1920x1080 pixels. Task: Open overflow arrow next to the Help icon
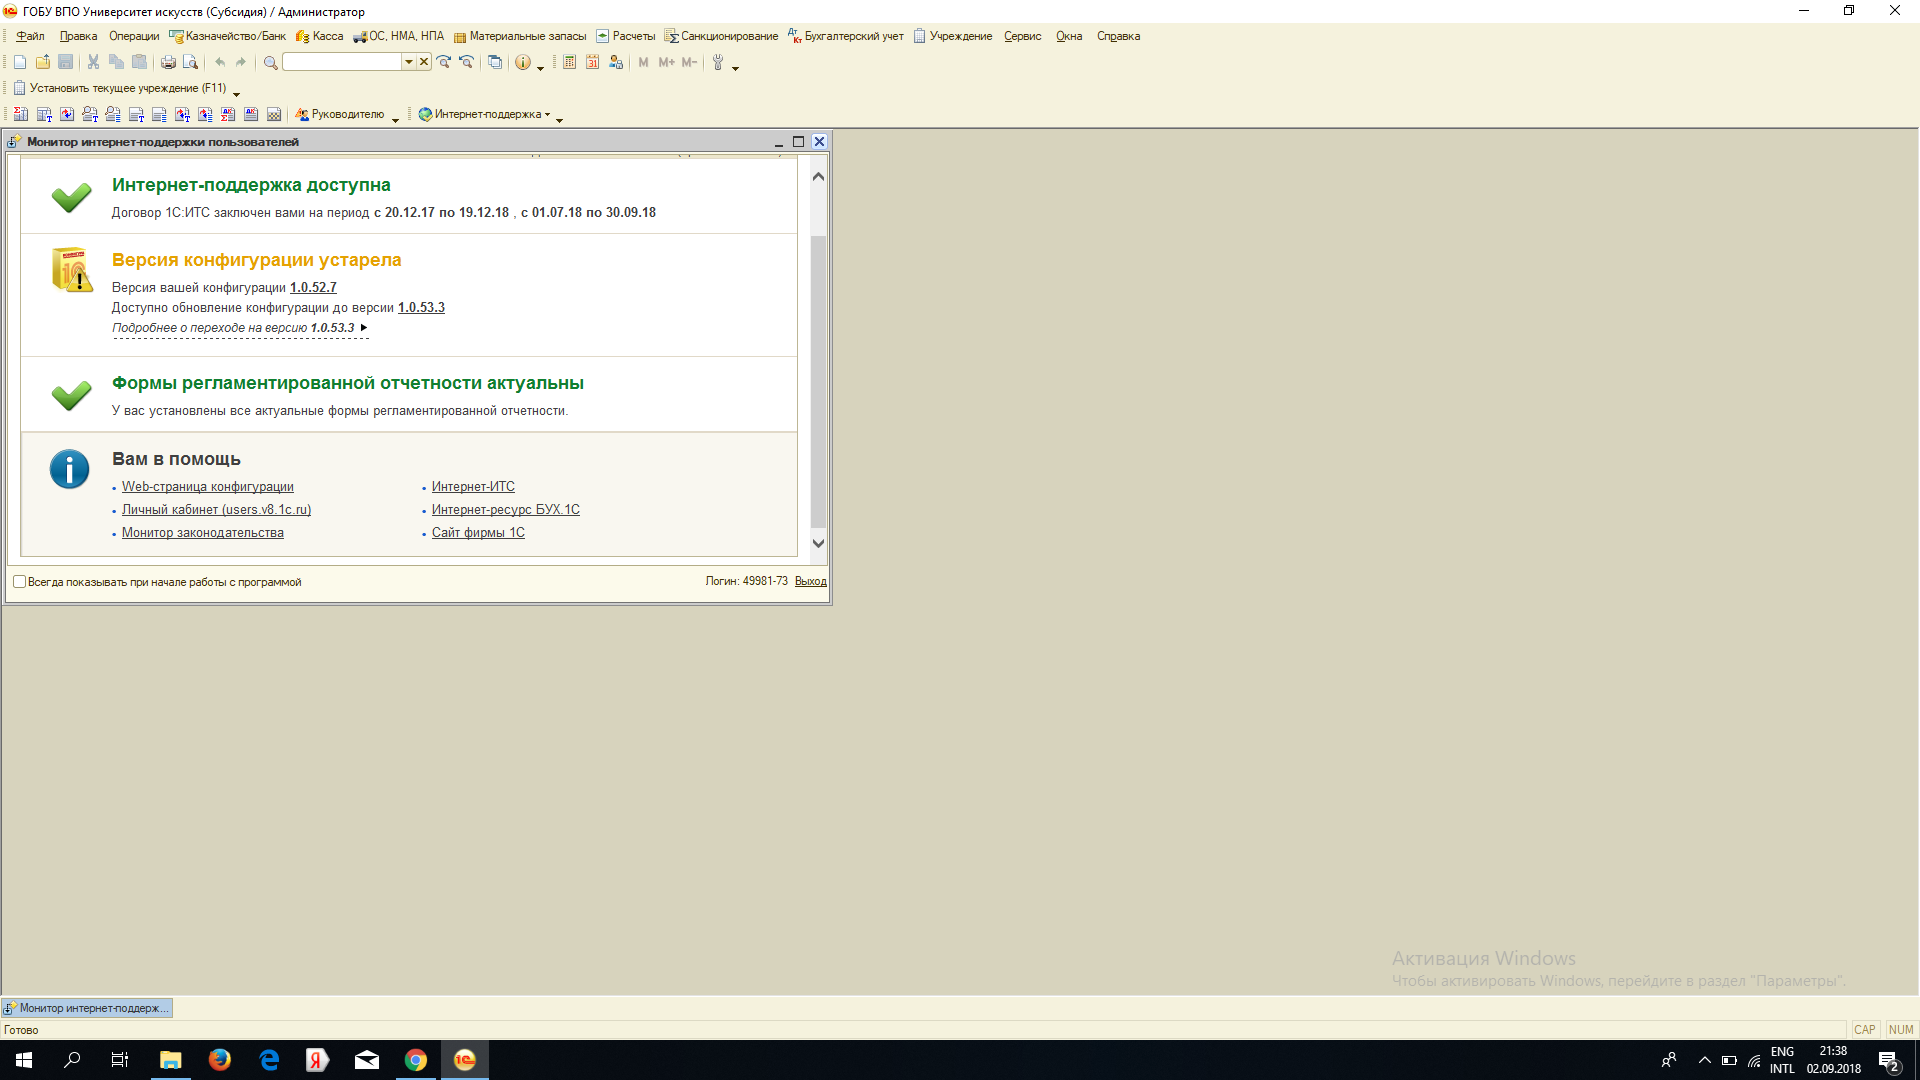click(x=541, y=67)
